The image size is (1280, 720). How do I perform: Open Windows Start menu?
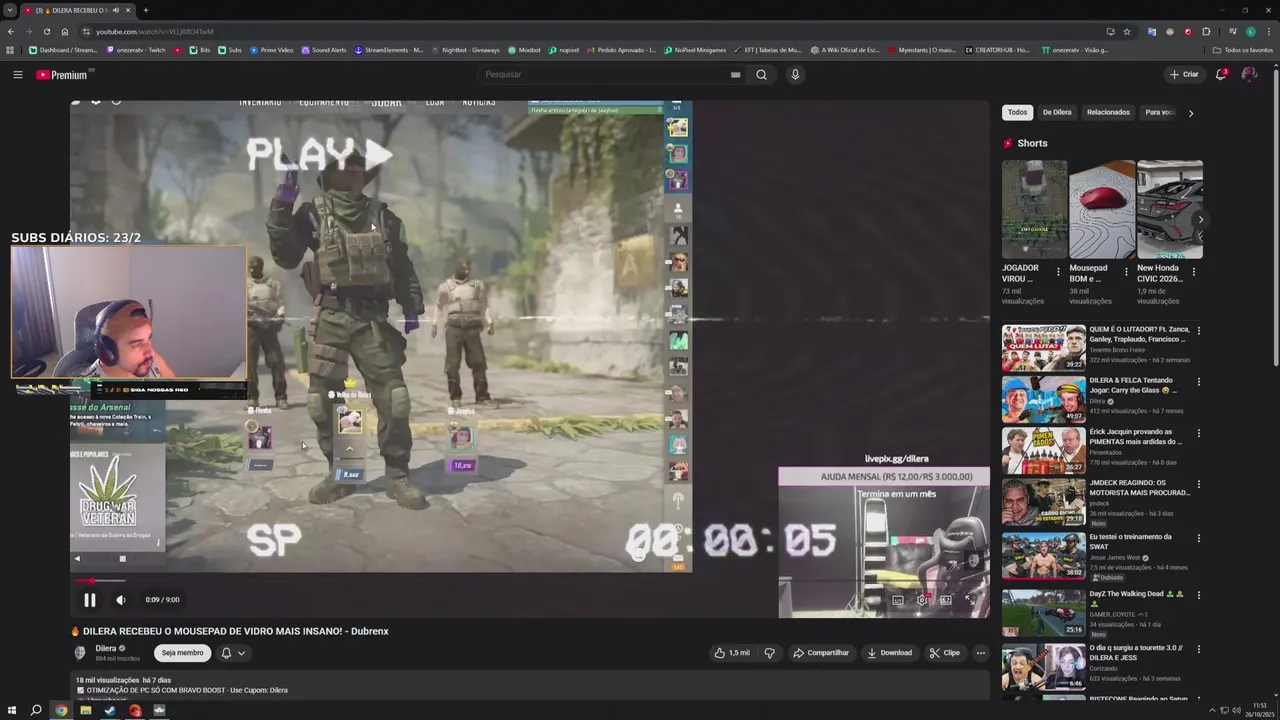[x=11, y=711]
